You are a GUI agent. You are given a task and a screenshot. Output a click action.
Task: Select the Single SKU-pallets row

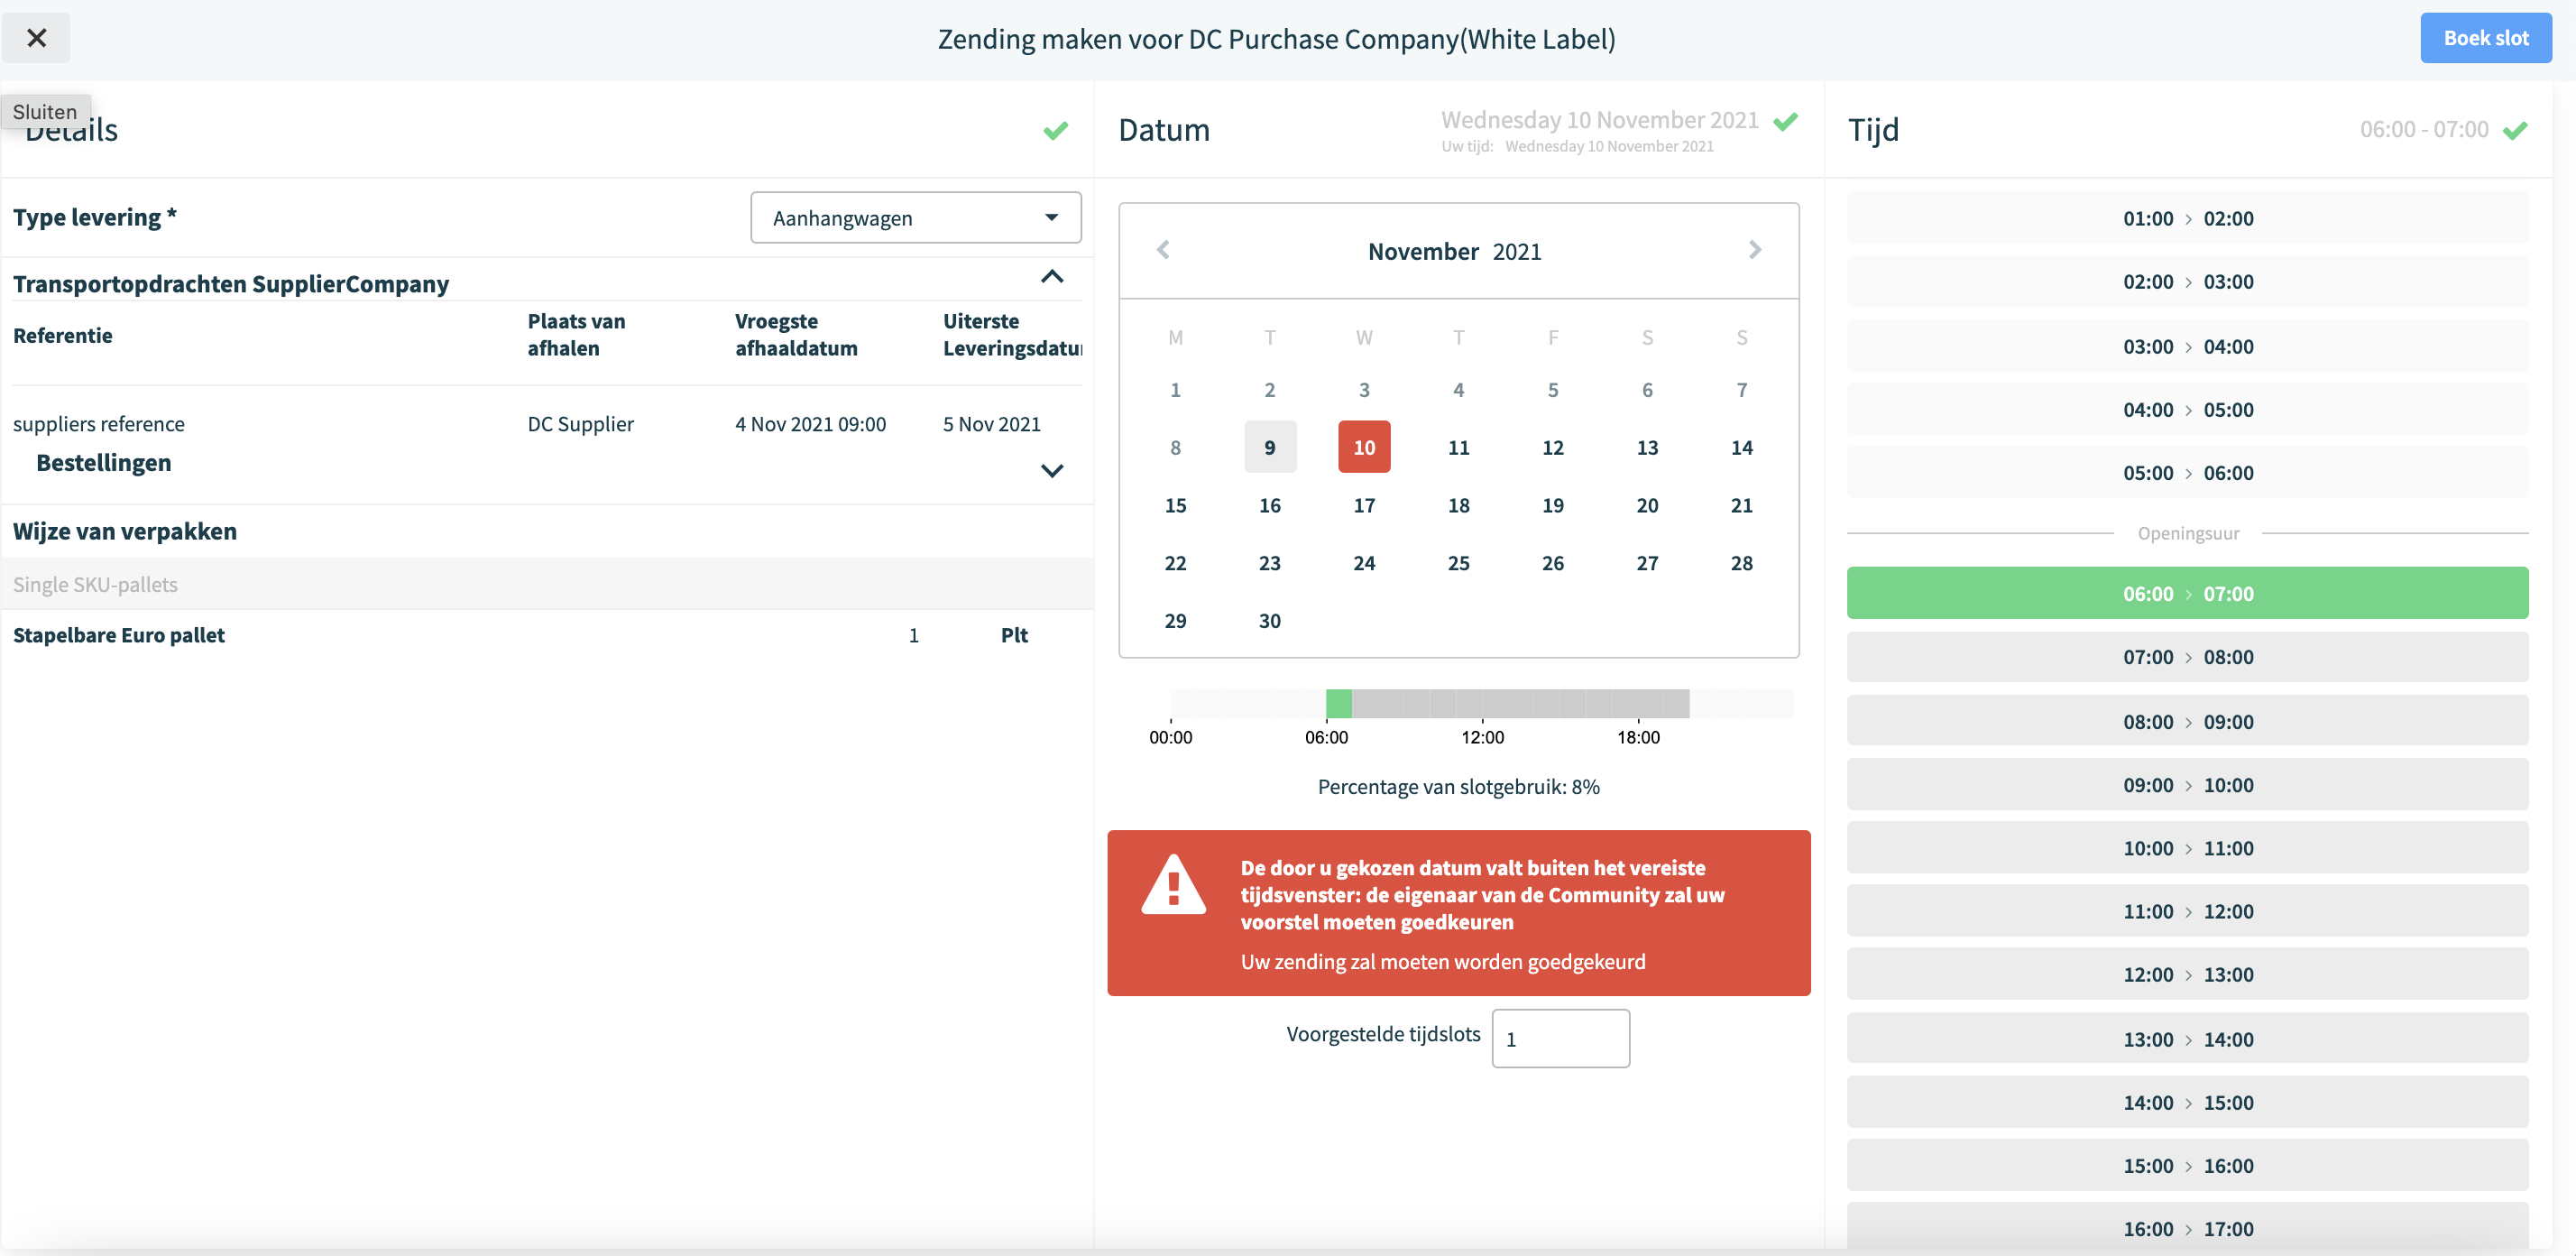click(547, 584)
